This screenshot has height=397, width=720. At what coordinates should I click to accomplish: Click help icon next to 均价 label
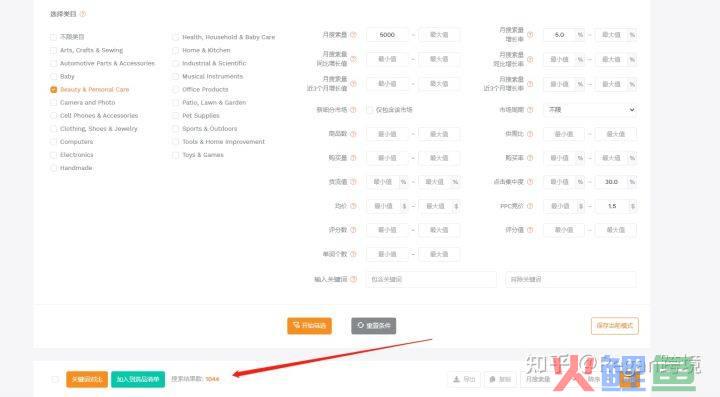(353, 206)
